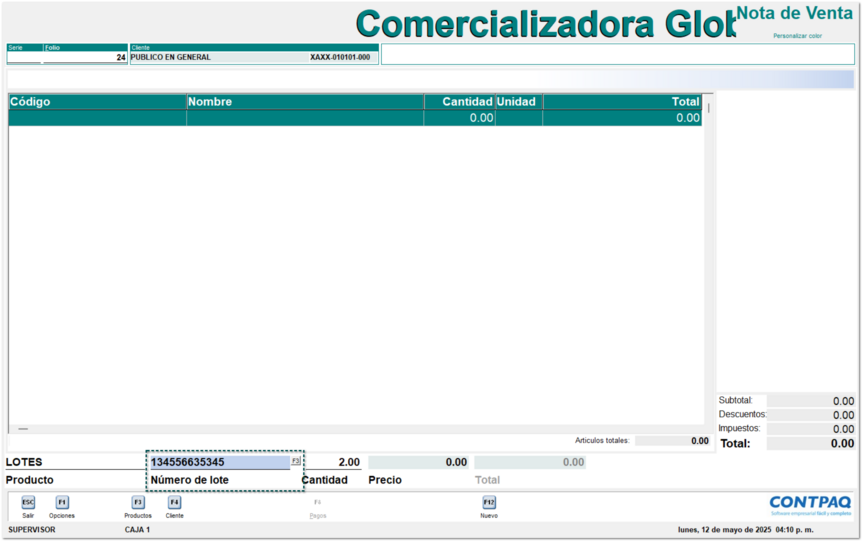Select the highlighted empty product row
863x542 pixels.
click(x=355, y=118)
